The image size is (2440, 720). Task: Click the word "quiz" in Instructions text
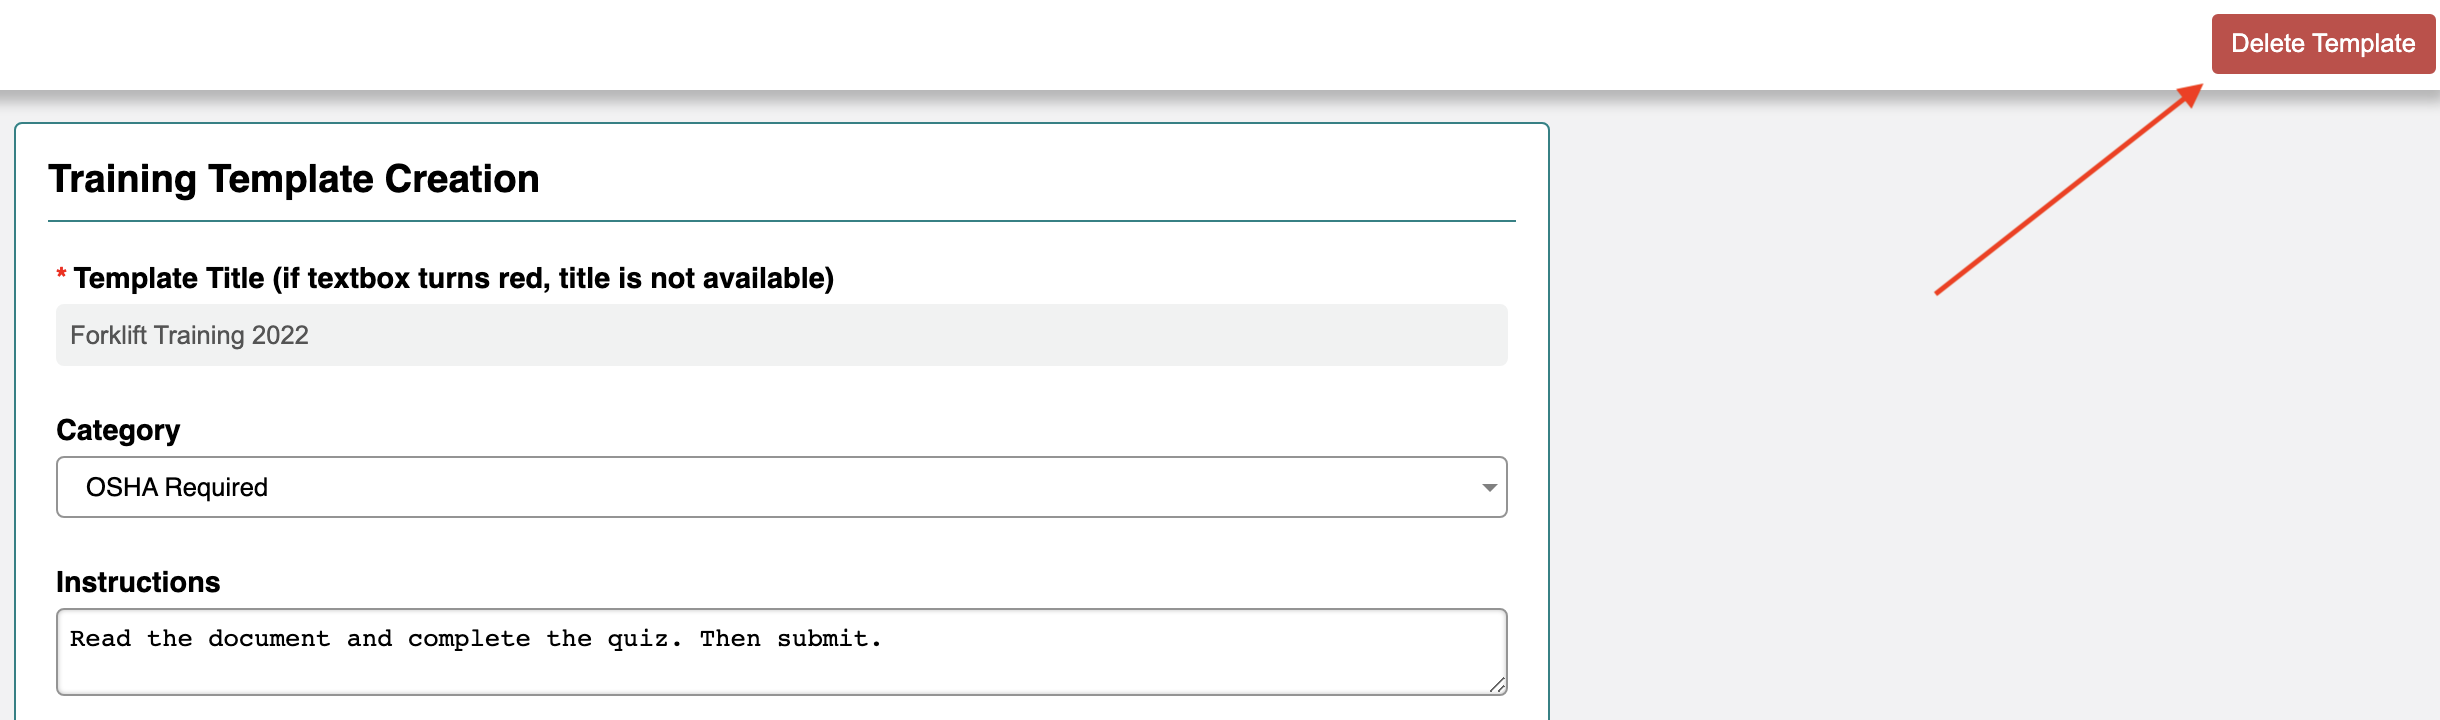[x=637, y=639]
